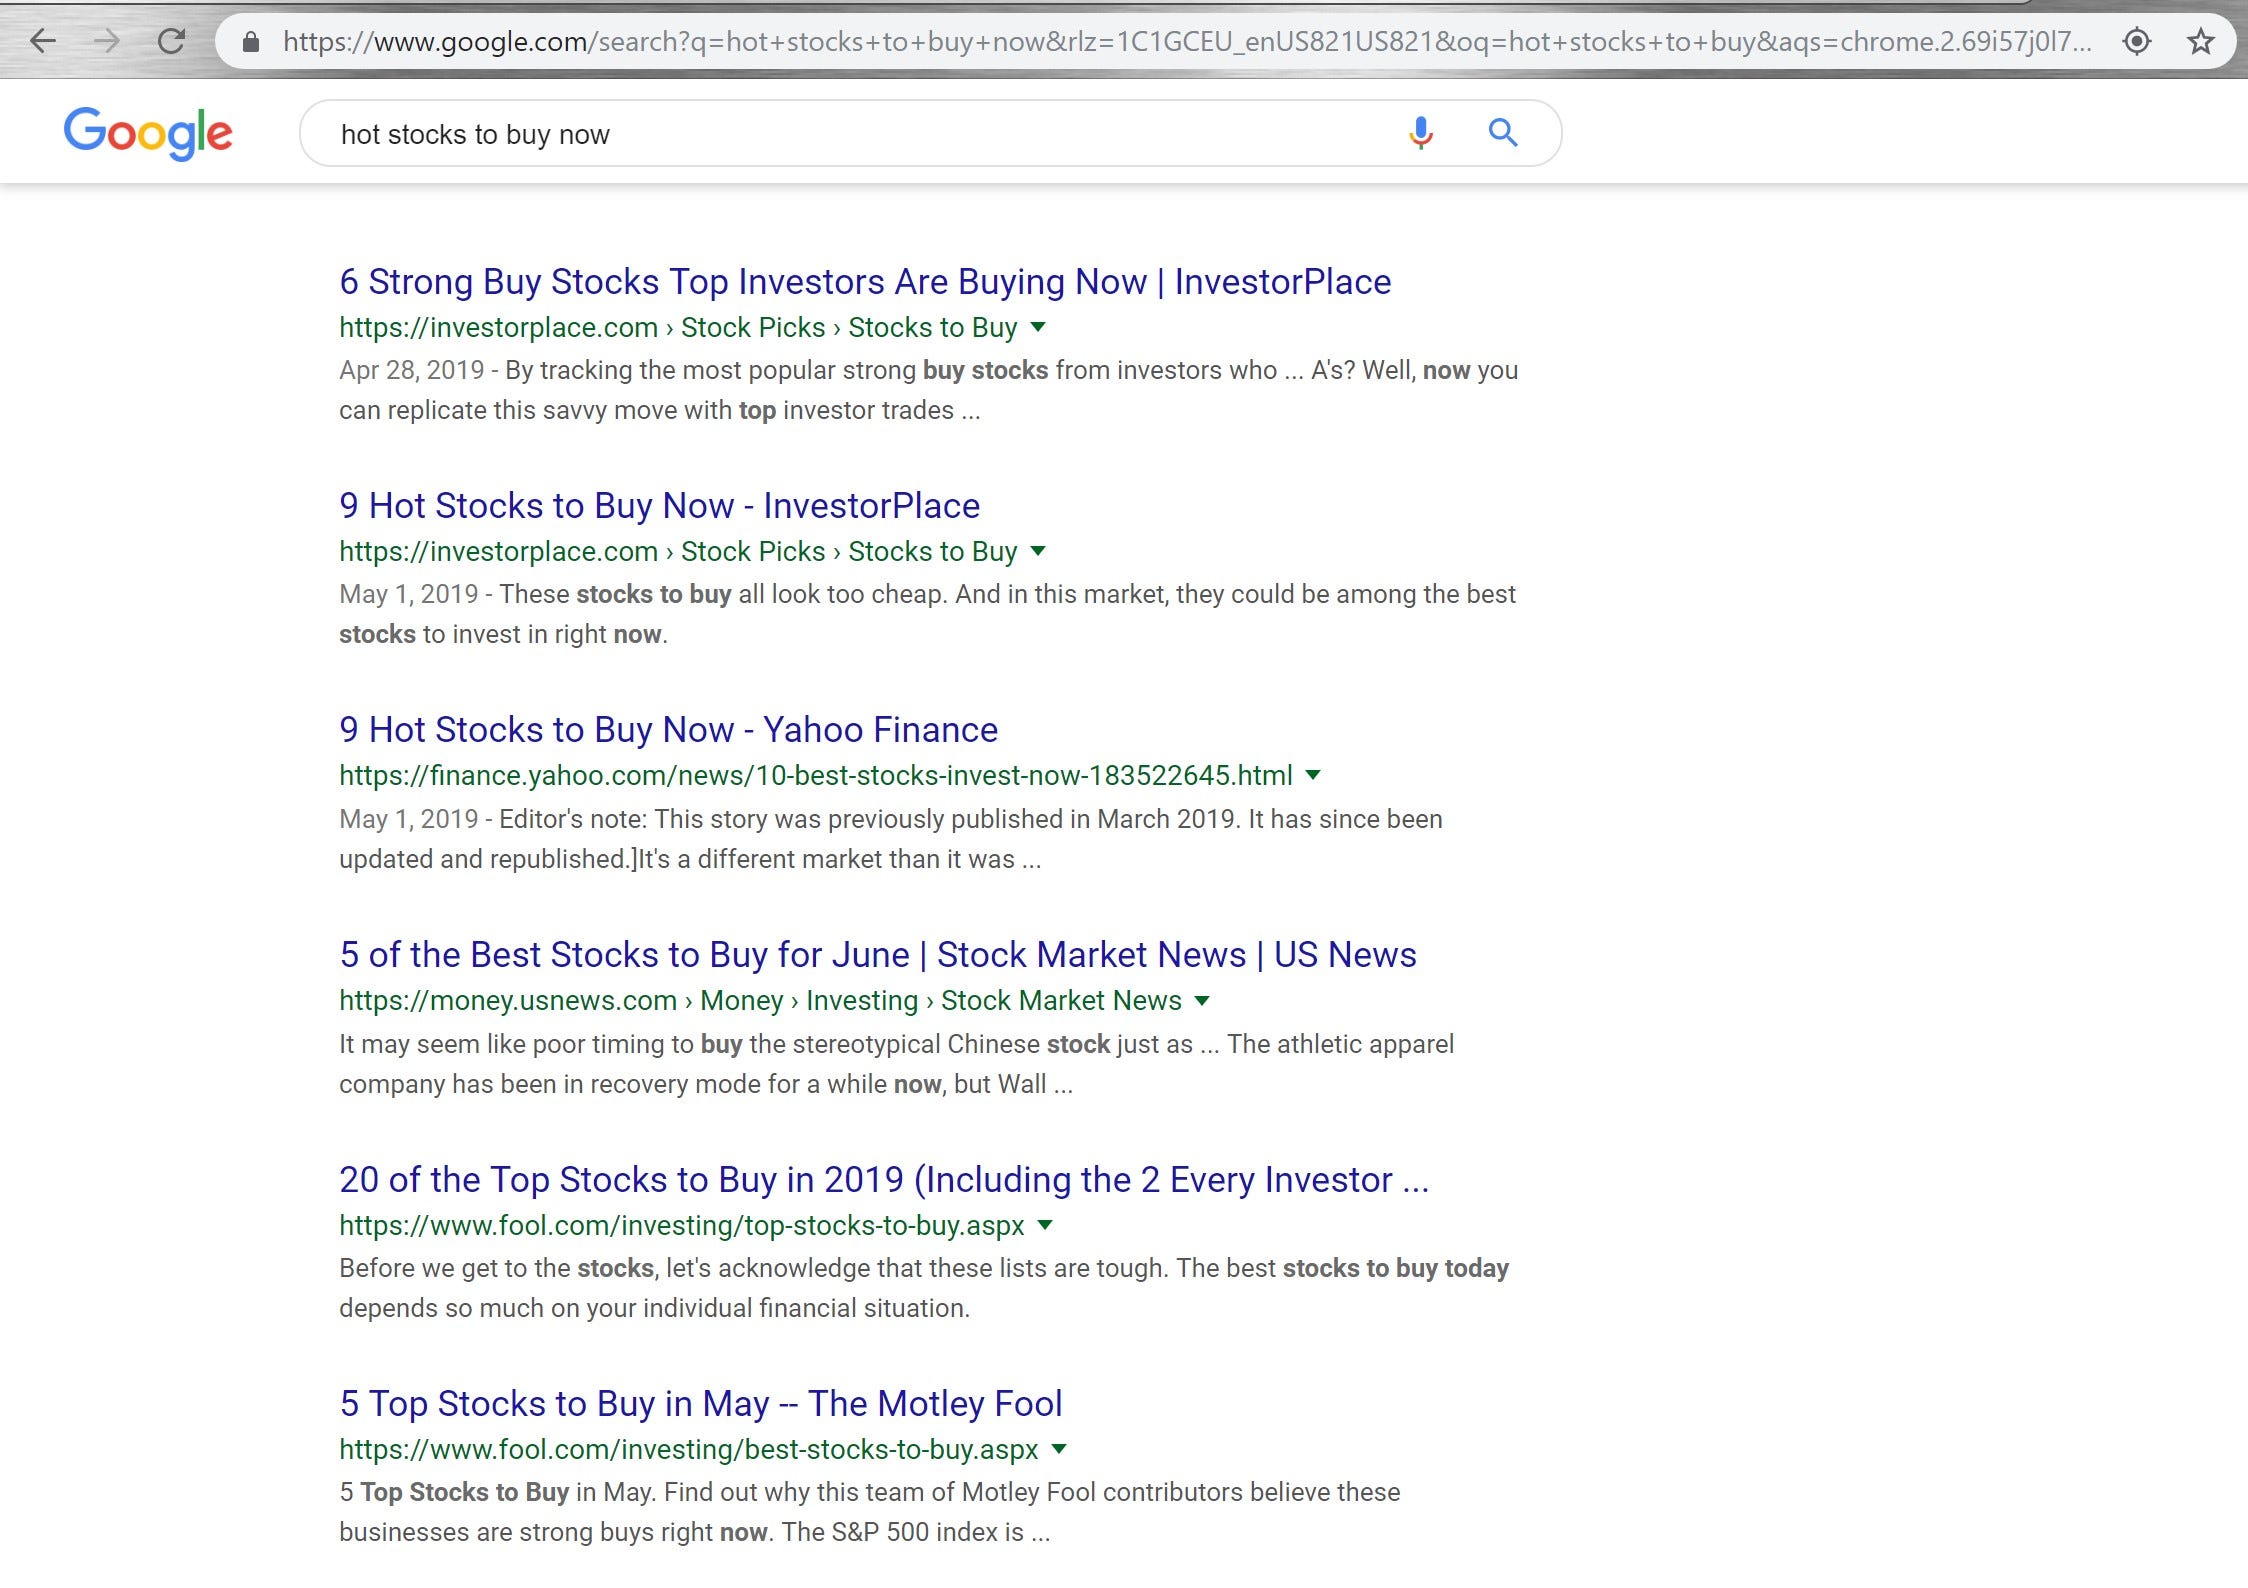
Task: Click the 'Apr 28, 2019' snippet date
Action: 411,371
